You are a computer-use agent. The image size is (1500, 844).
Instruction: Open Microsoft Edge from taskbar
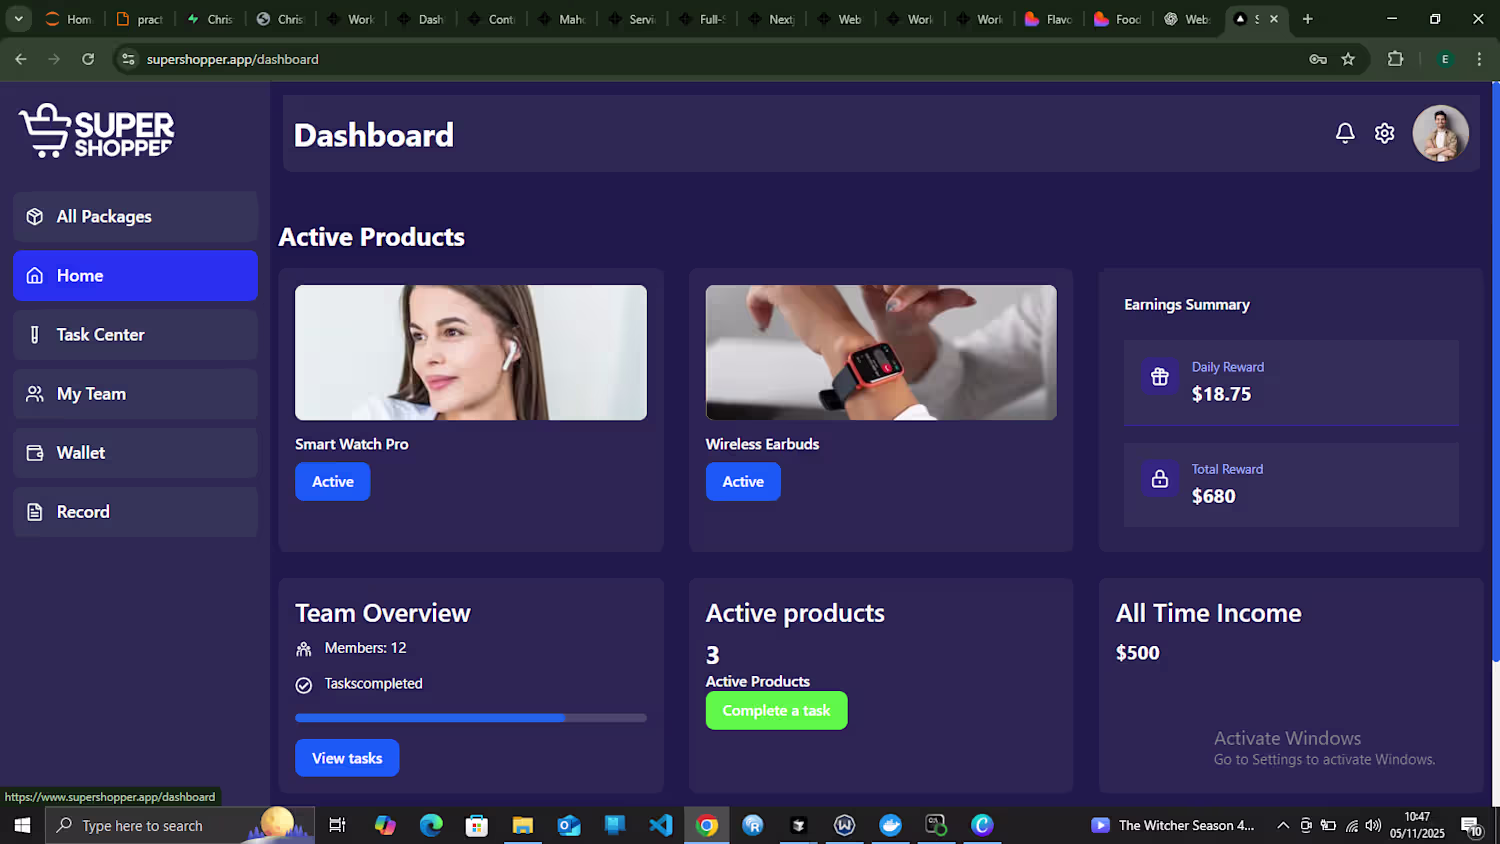click(431, 825)
